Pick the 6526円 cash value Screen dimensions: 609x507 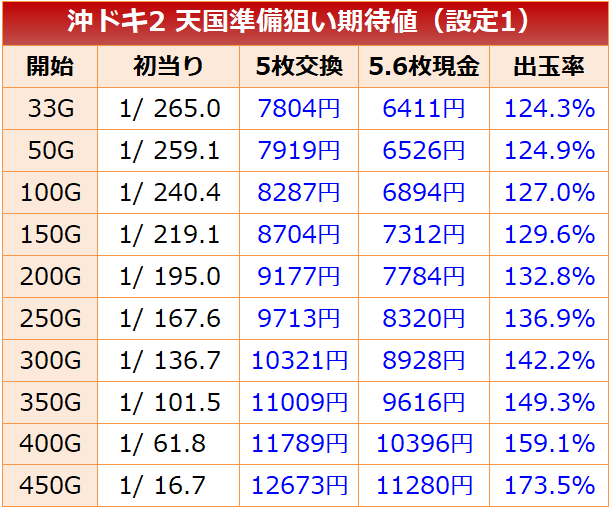tap(424, 150)
